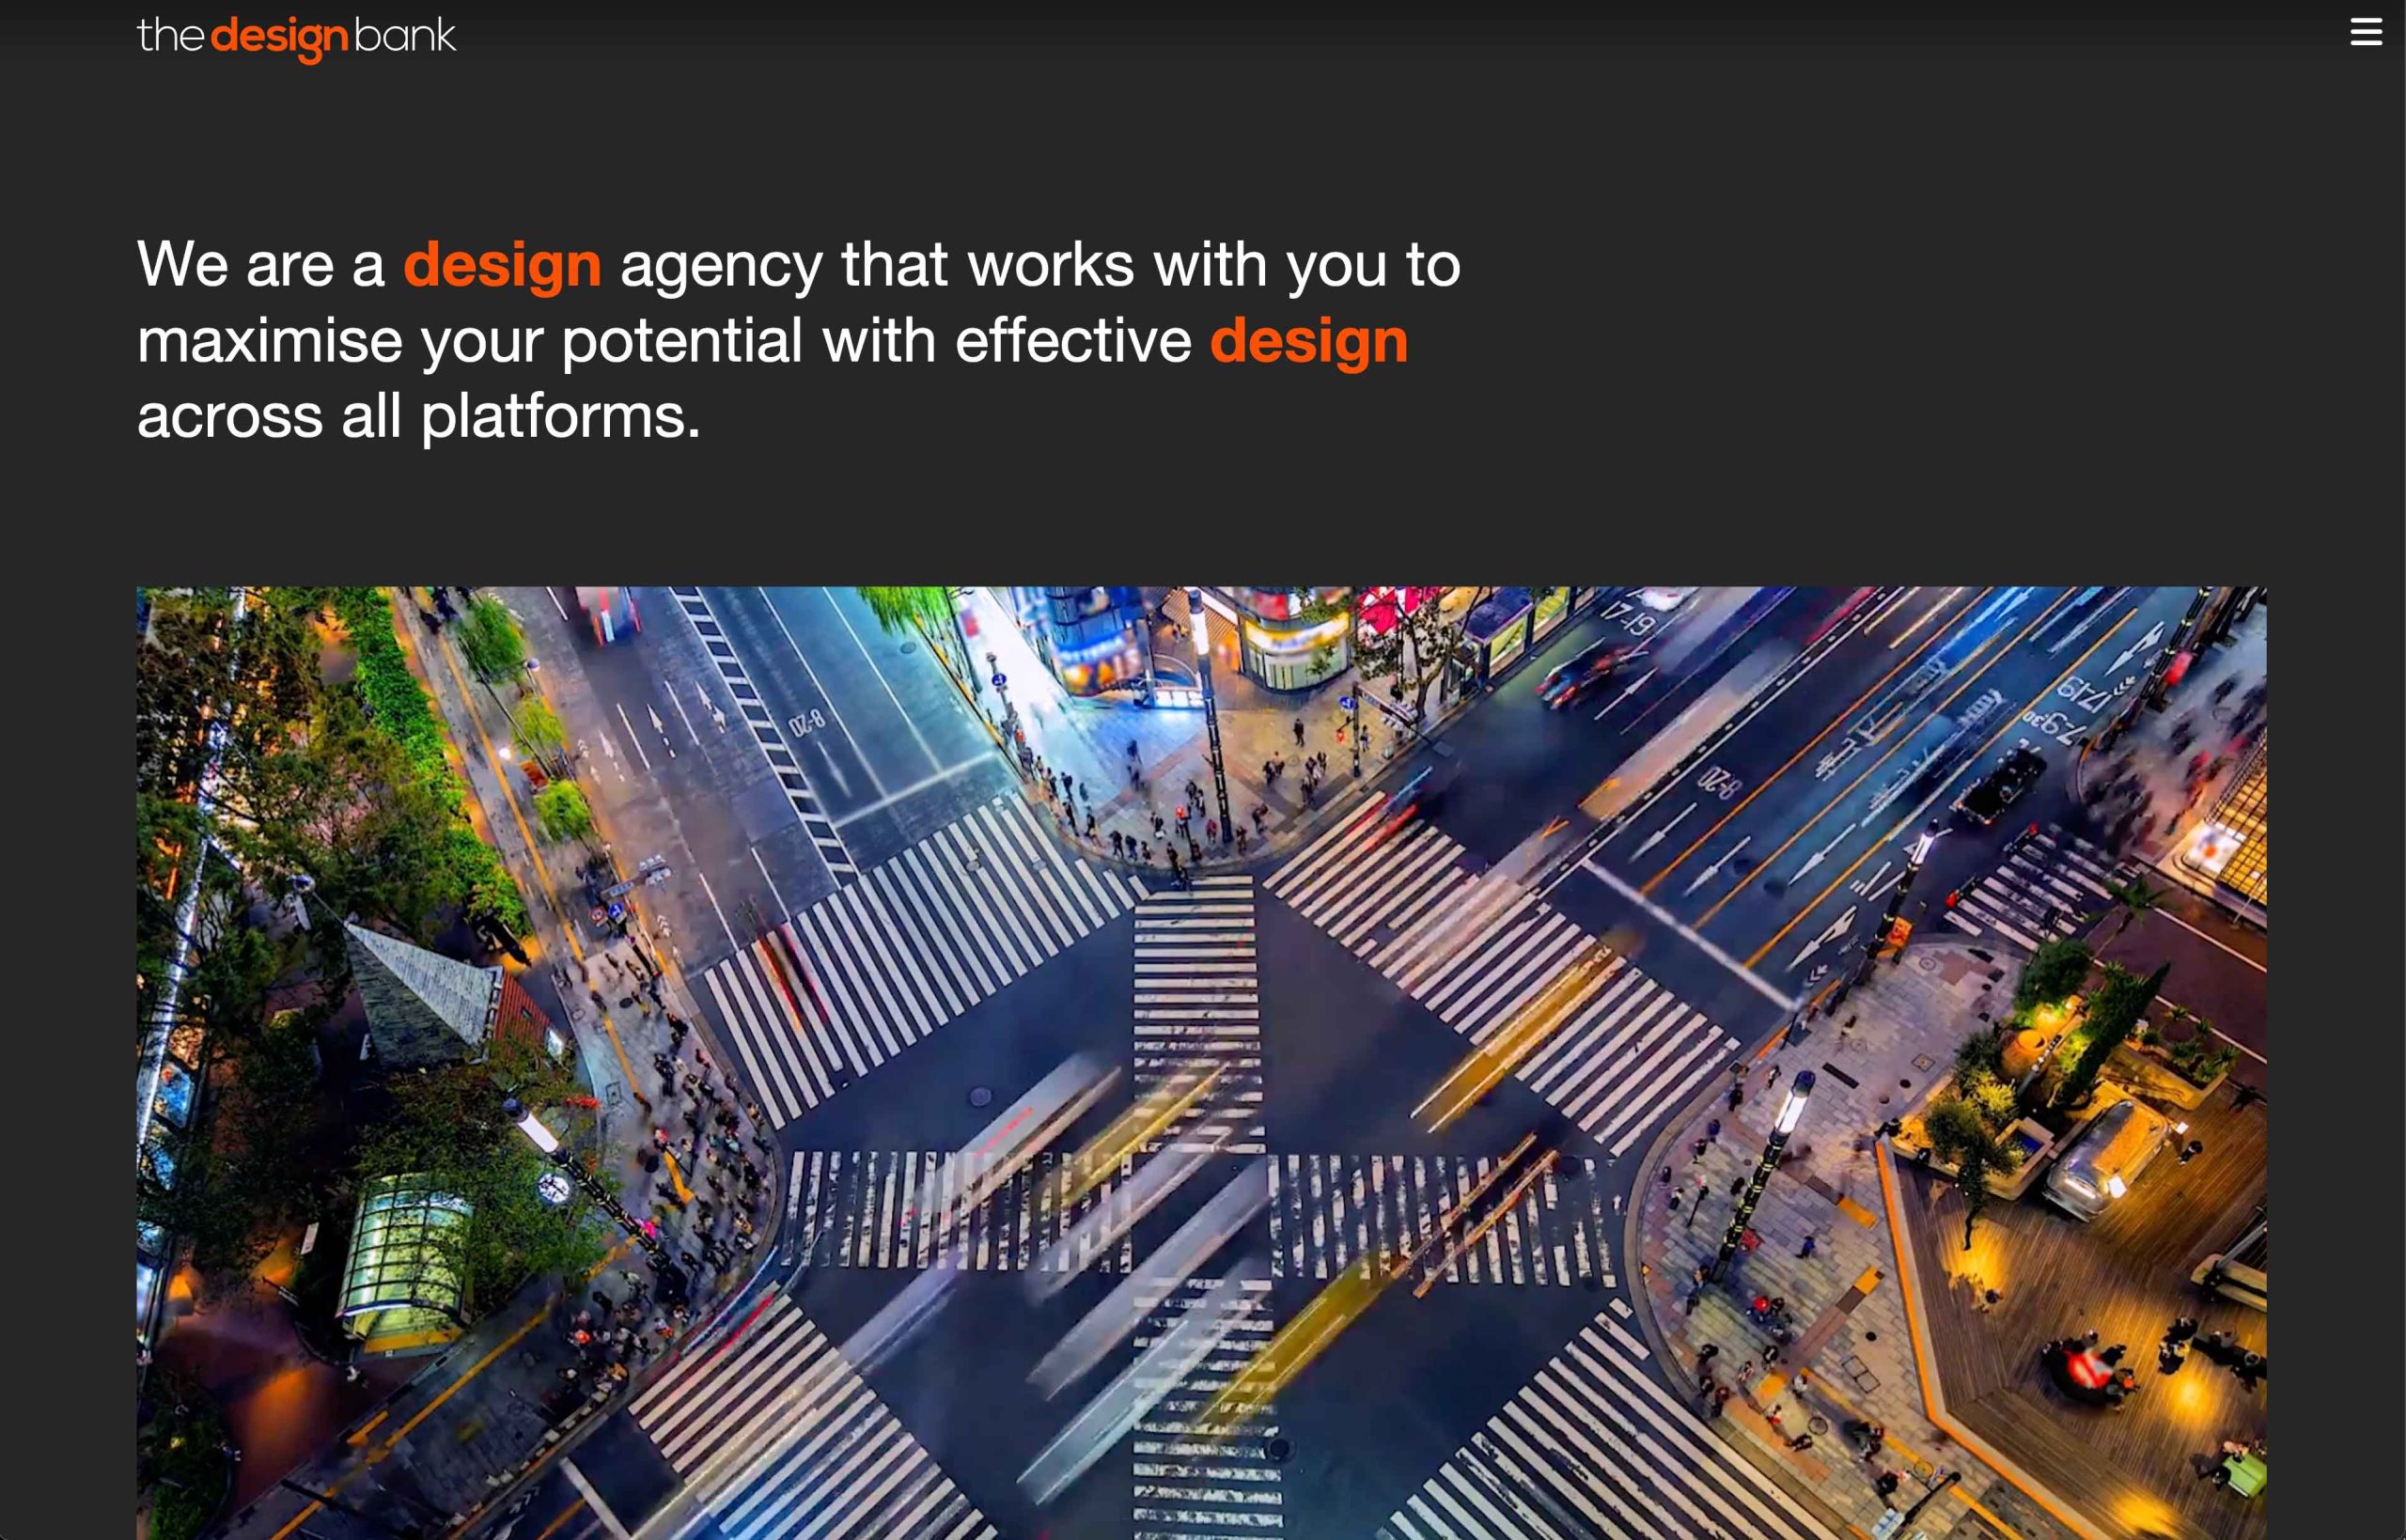Image resolution: width=2406 pixels, height=1540 pixels.
Task: Click the word "potential" in the headline
Action: 682,341
